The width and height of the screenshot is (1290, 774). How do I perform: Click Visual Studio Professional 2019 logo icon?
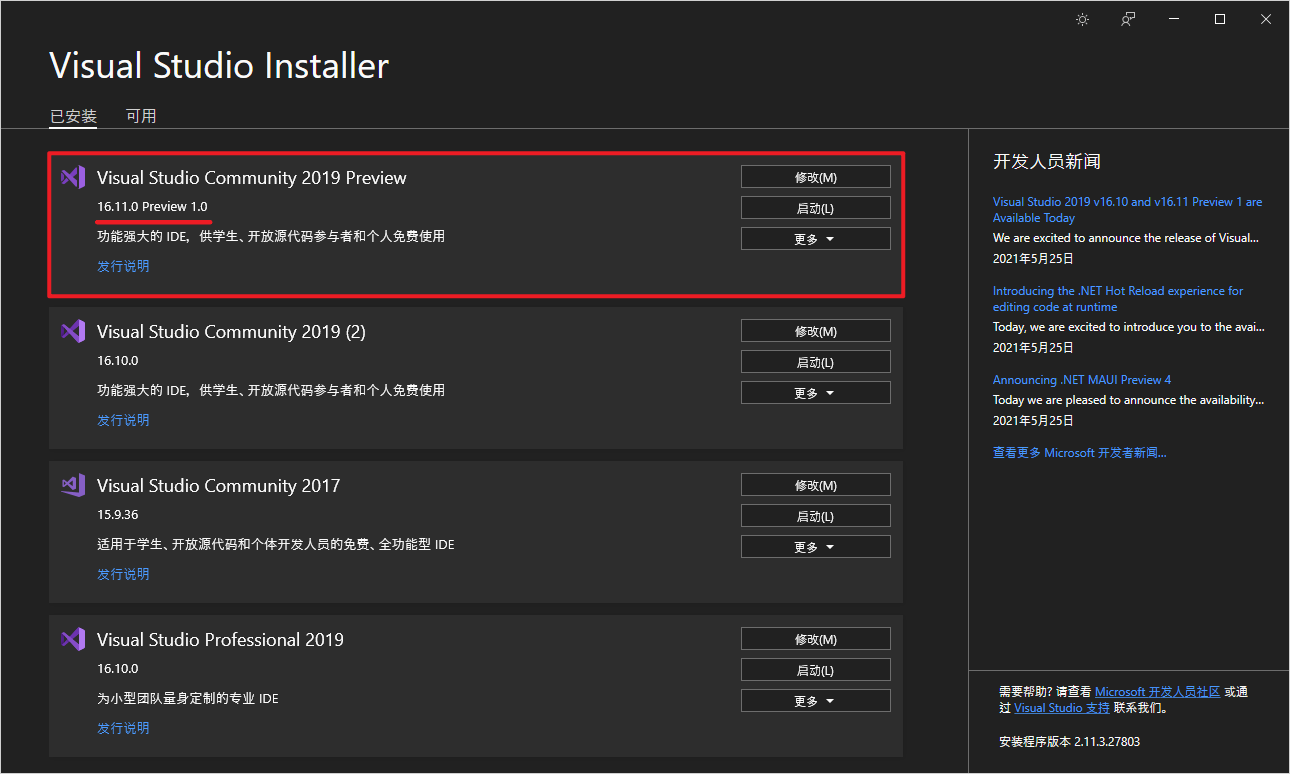pyautogui.click(x=72, y=639)
